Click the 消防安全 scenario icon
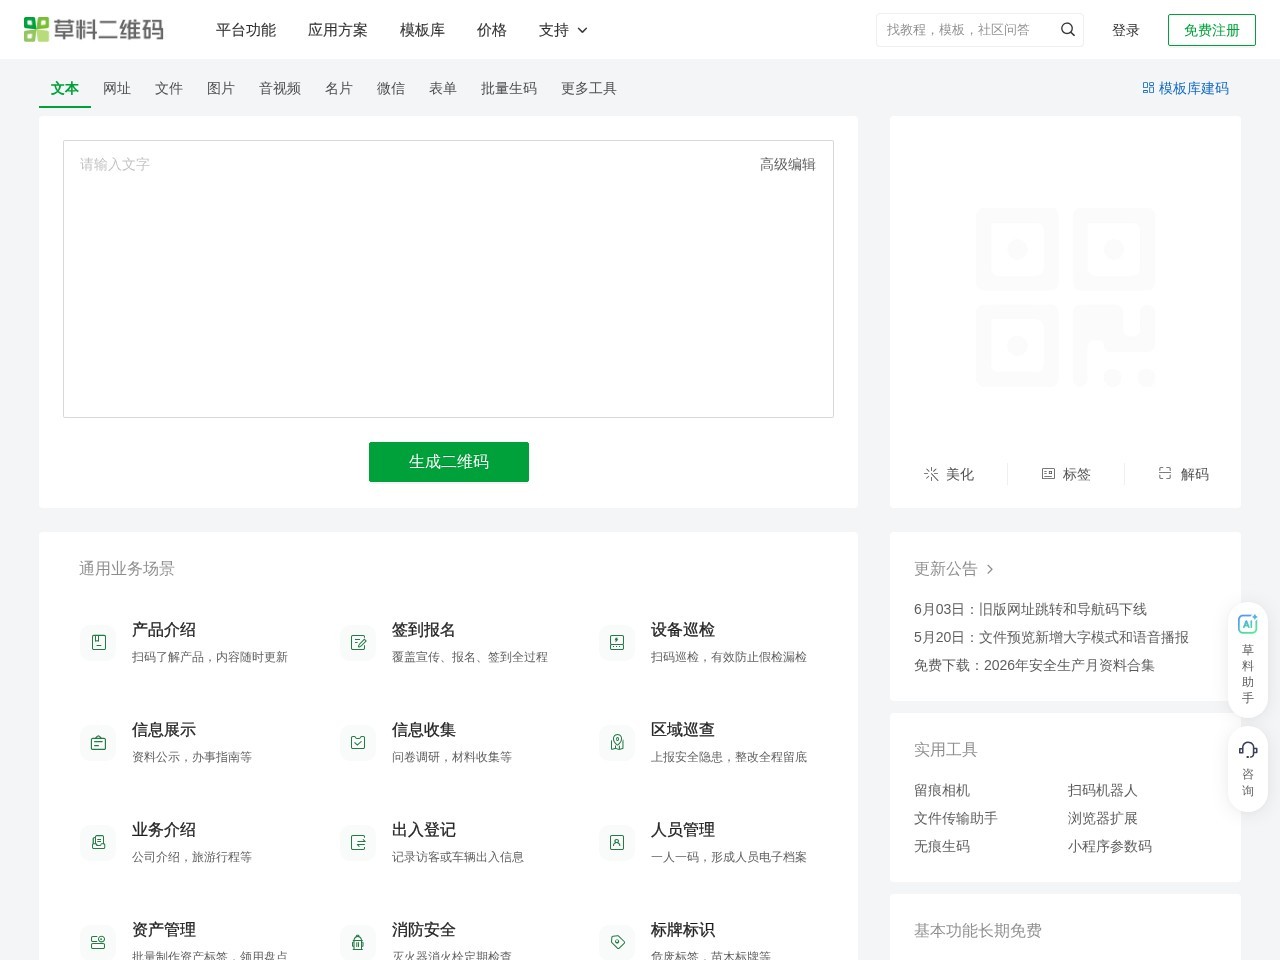The height and width of the screenshot is (960, 1280). (358, 942)
